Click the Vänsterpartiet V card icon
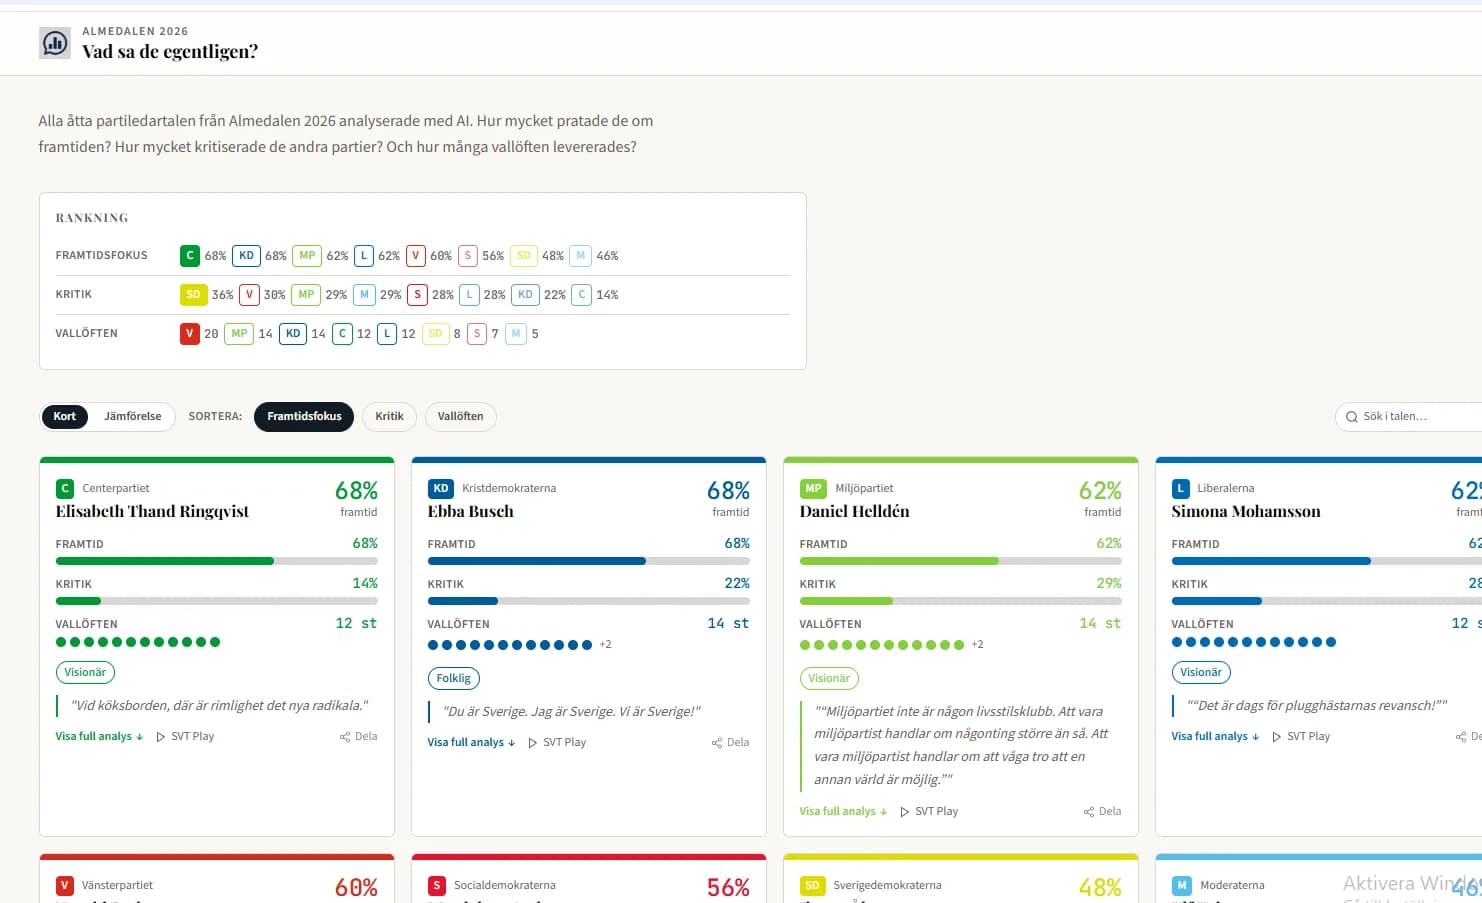Viewport: 1482px width, 903px height. (x=65, y=886)
